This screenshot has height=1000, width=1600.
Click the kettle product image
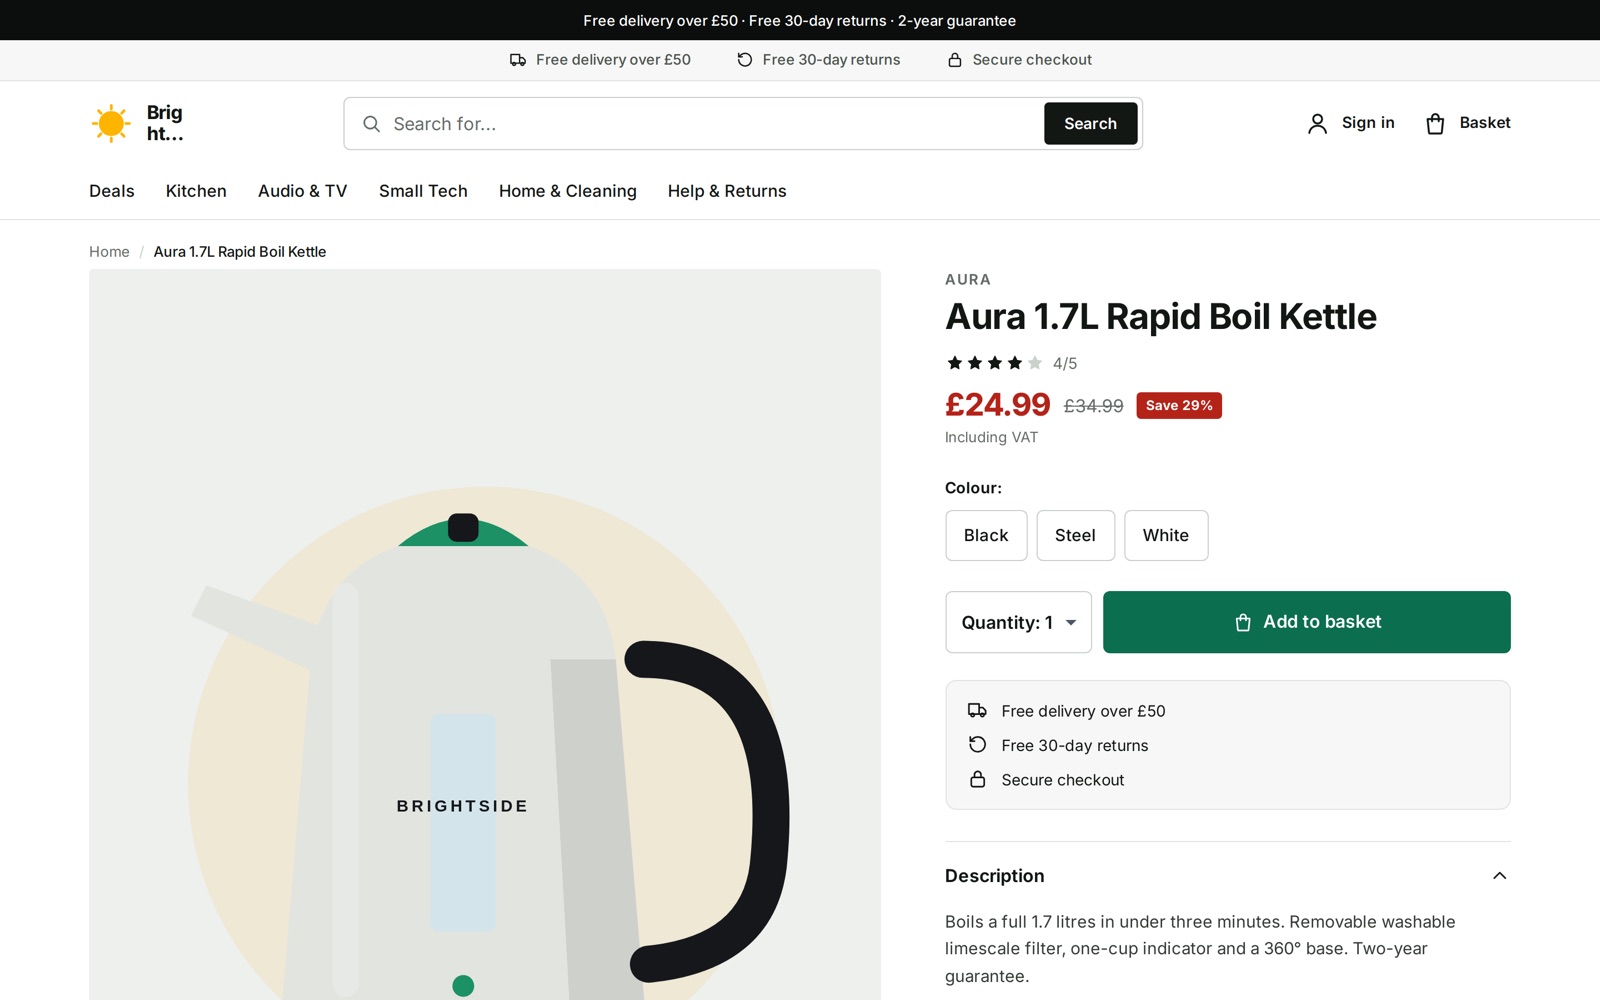(485, 634)
